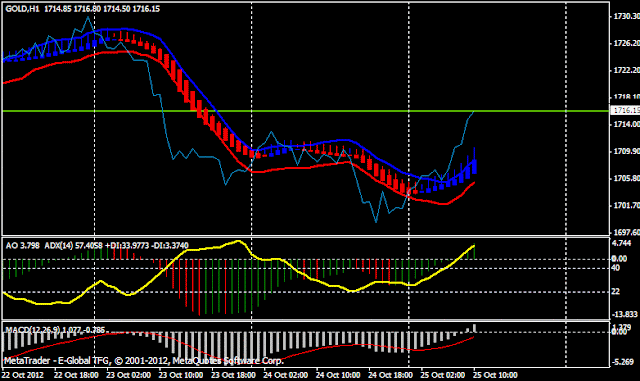
Task: Click the 22 Oct 18:00 time label
Action: [76, 375]
